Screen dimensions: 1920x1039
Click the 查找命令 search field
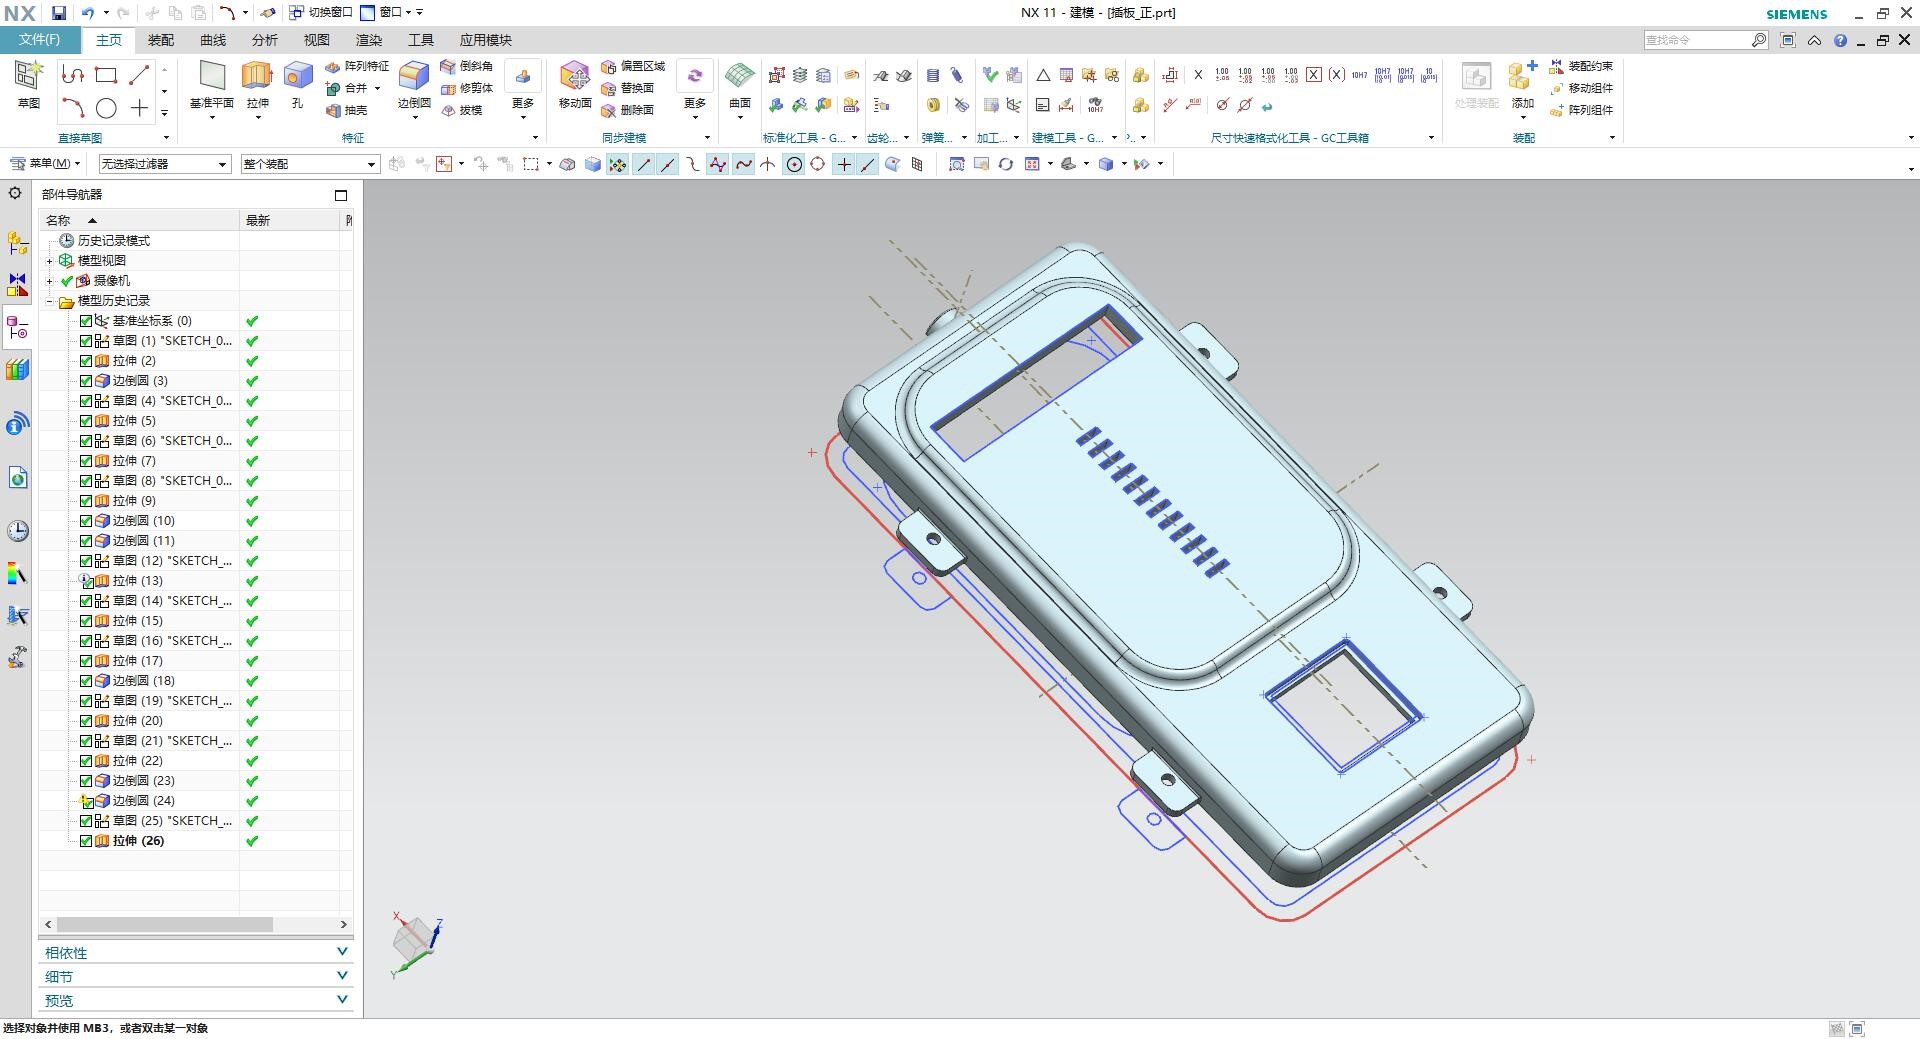[x=1696, y=40]
